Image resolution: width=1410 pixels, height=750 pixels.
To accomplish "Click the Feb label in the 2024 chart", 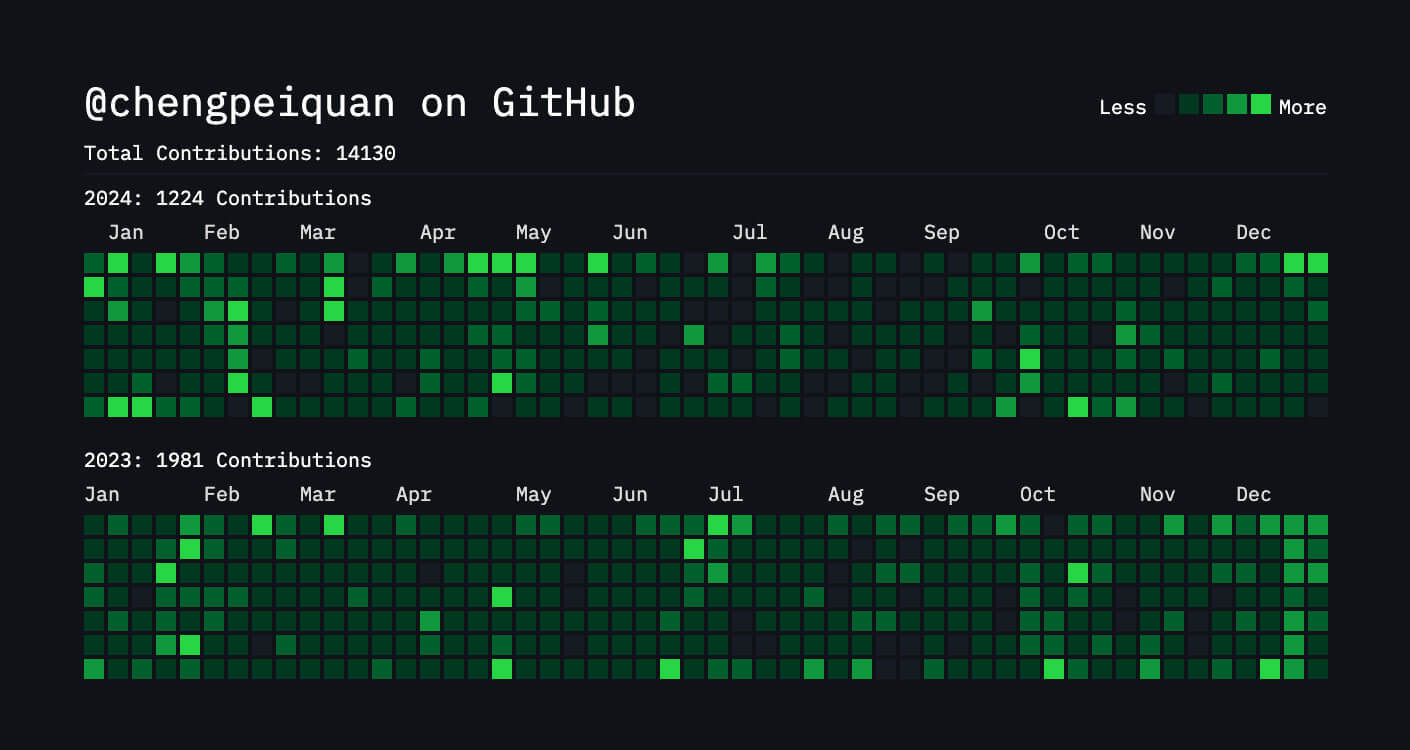I will click(x=222, y=232).
